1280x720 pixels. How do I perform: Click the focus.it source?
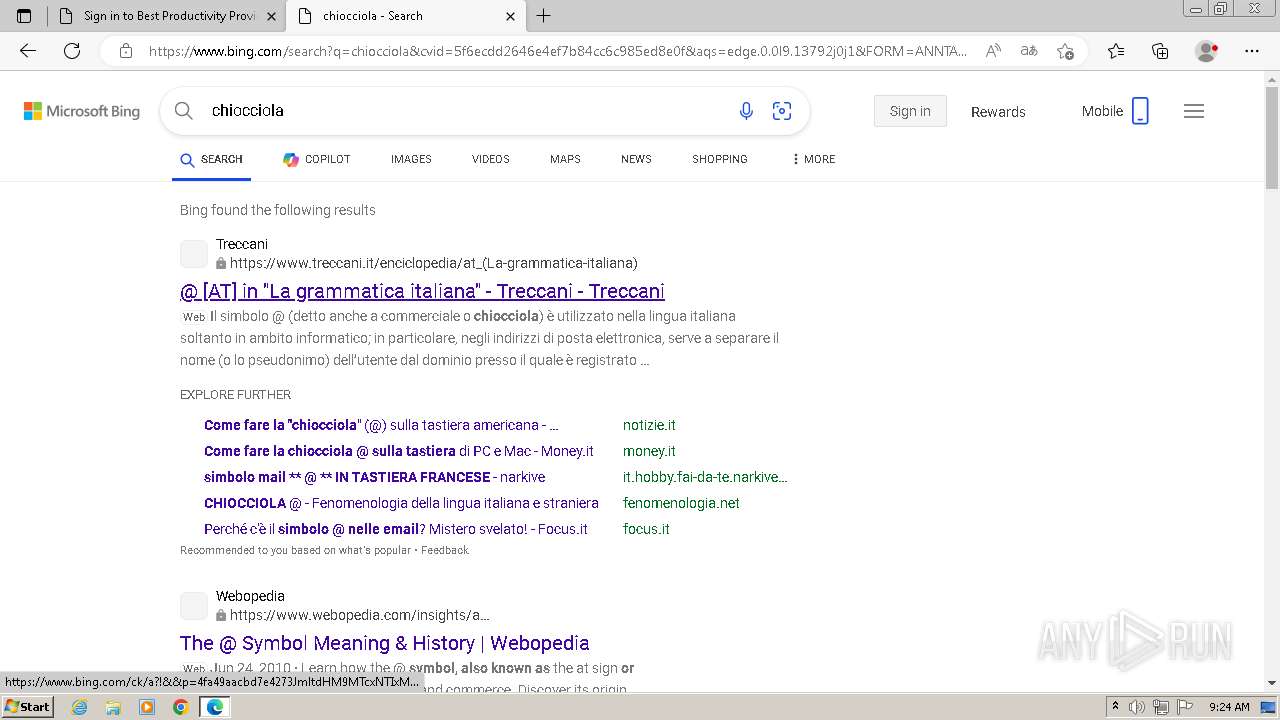coord(646,529)
